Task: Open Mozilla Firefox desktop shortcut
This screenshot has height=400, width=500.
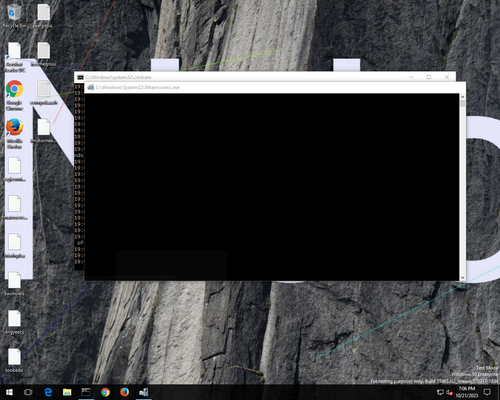Action: point(14,133)
